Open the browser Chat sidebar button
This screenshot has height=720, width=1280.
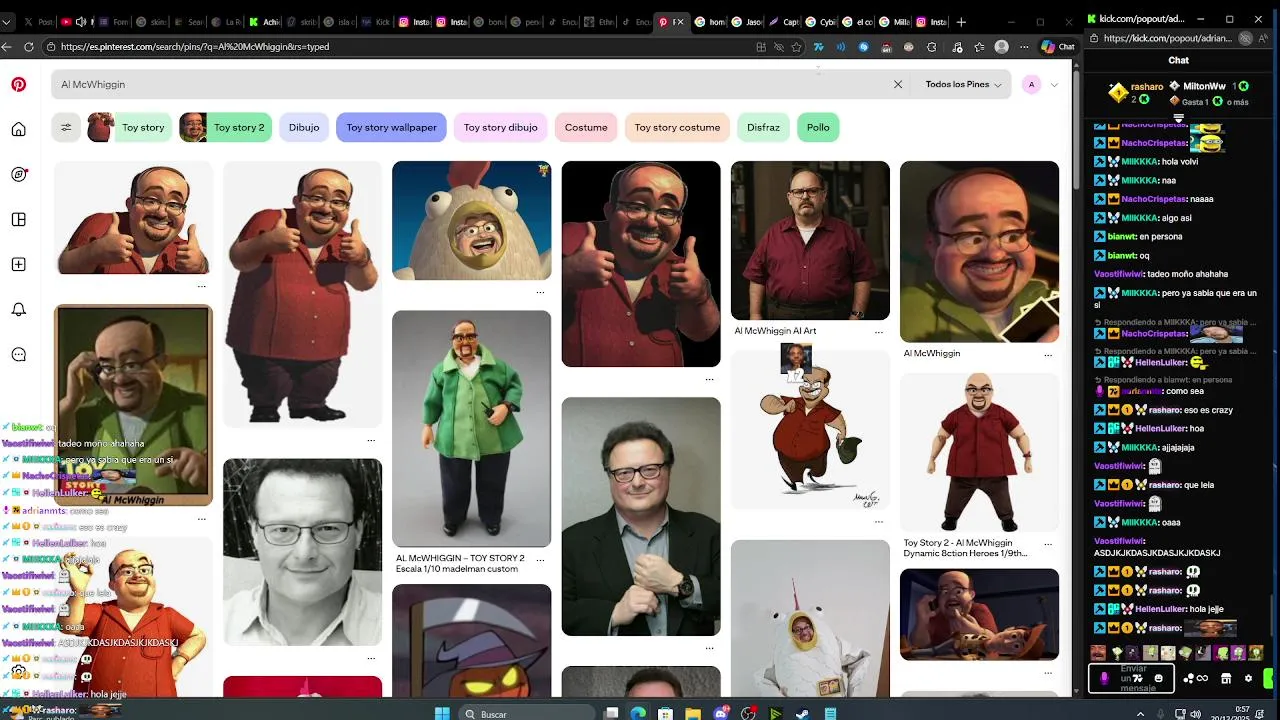(1058, 47)
